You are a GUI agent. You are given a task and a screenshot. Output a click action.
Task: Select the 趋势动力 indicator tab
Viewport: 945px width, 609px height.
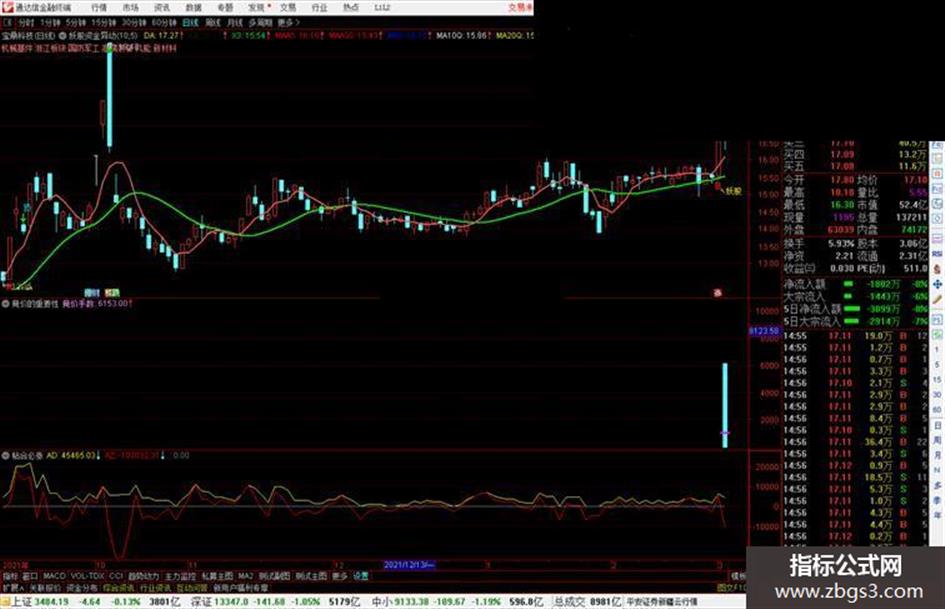pos(144,576)
